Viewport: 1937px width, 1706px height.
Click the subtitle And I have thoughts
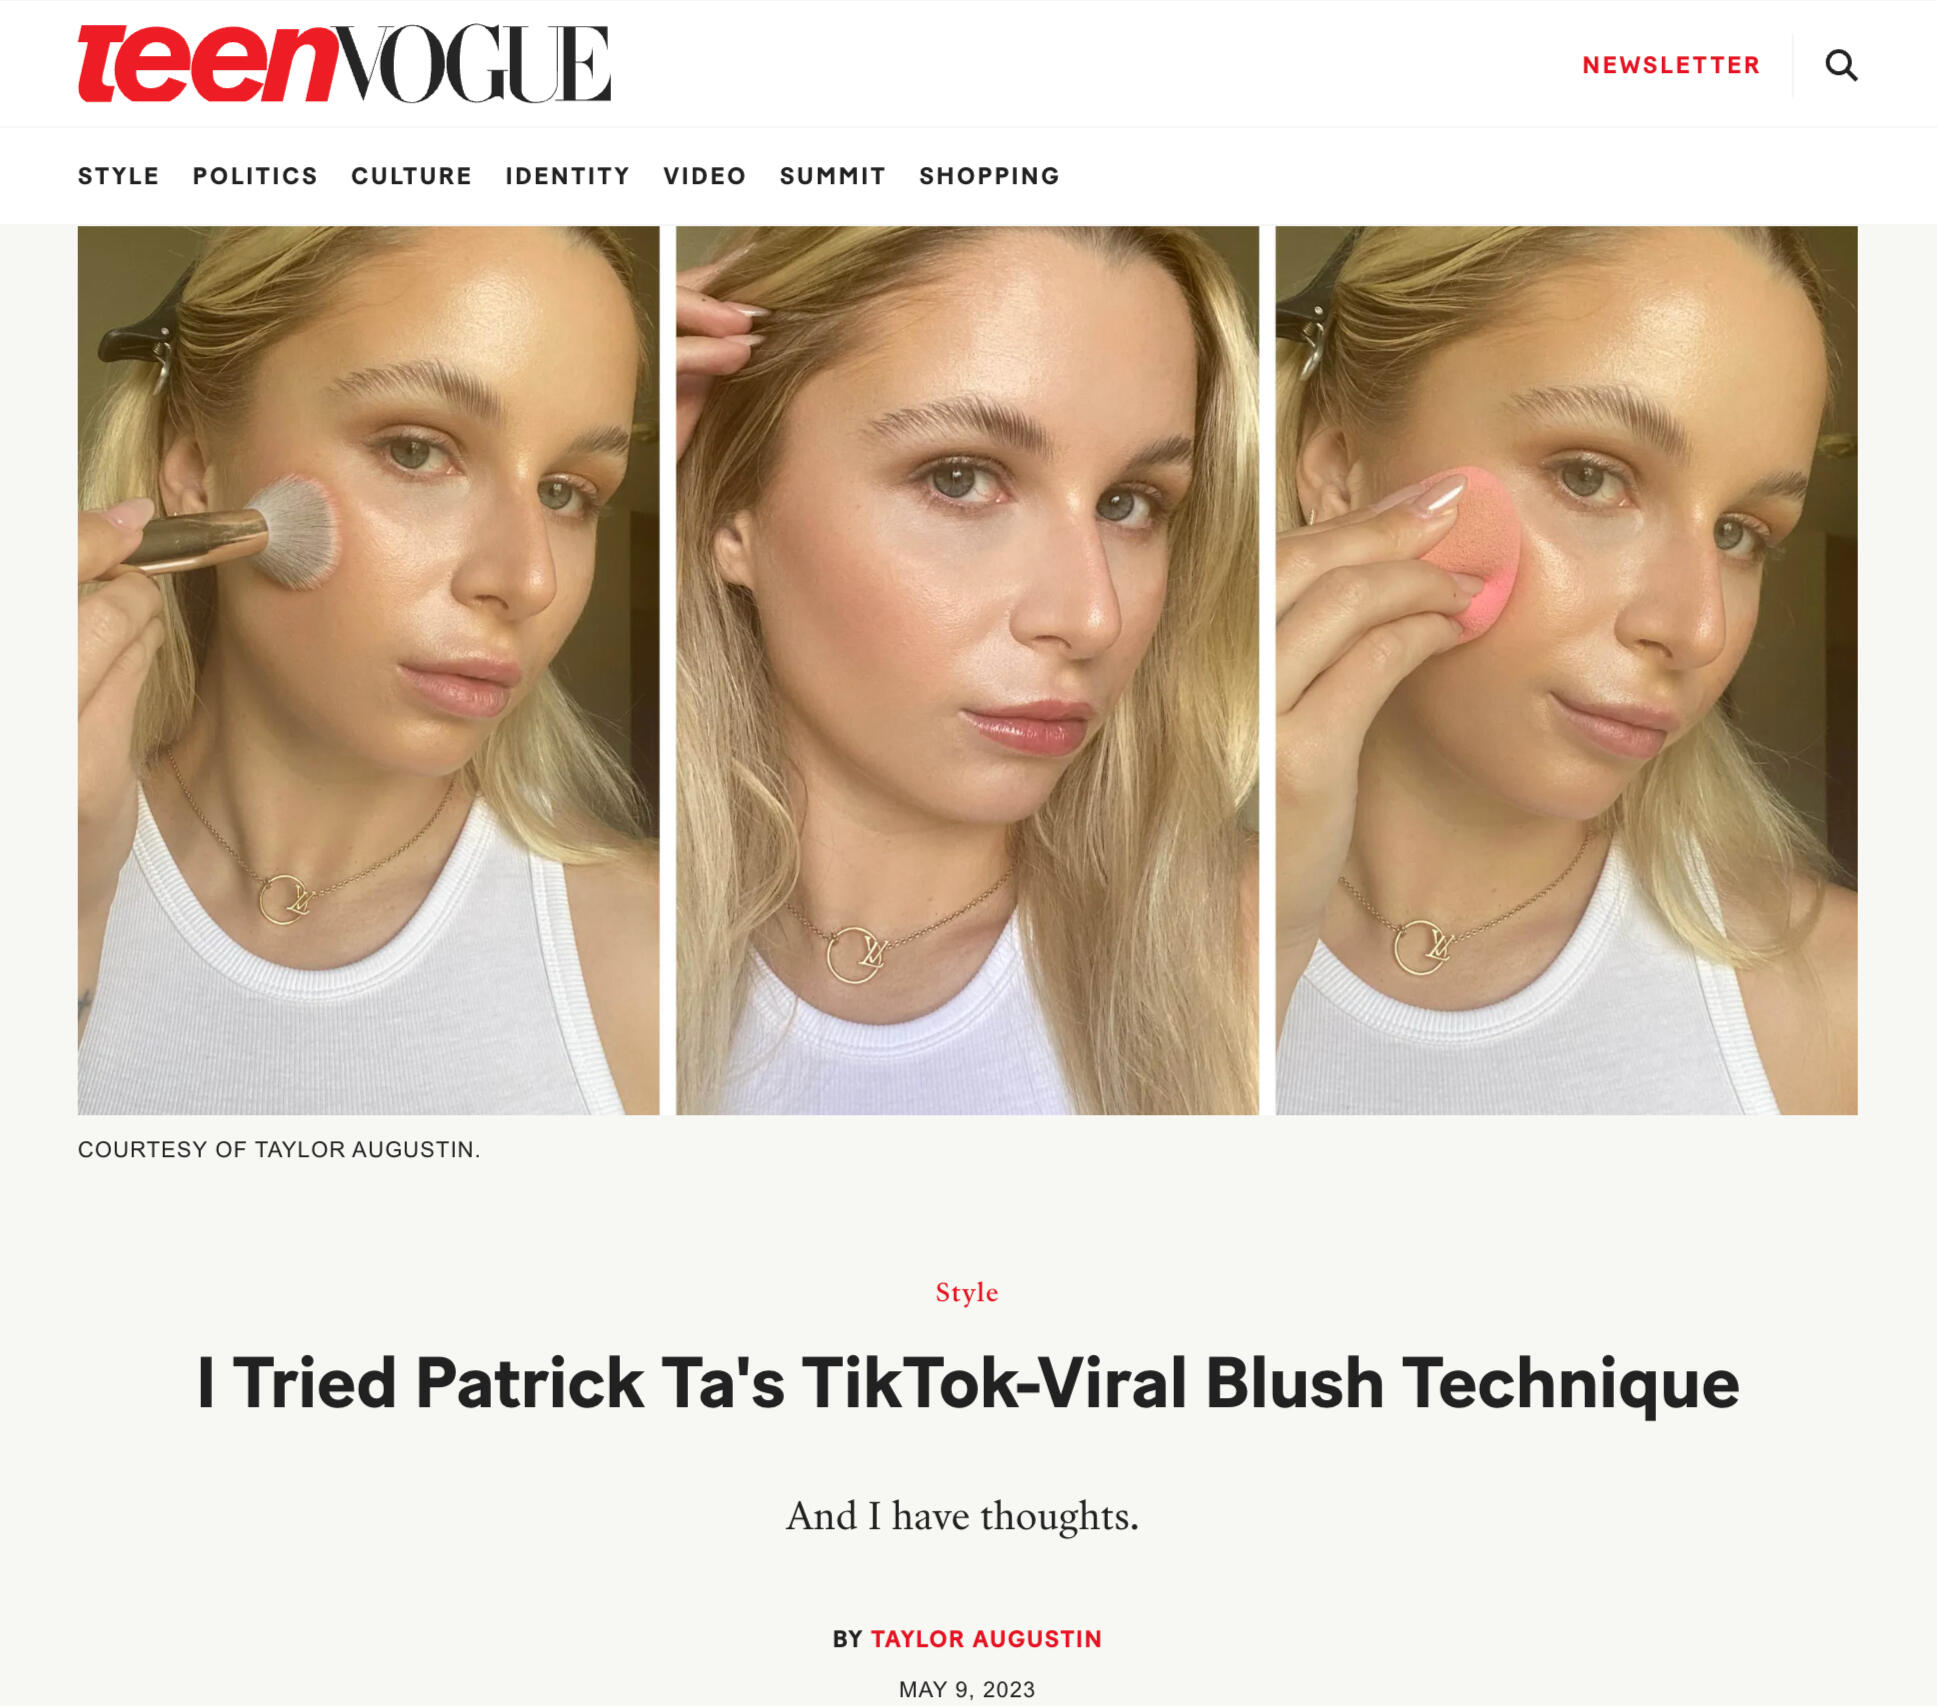(962, 1516)
